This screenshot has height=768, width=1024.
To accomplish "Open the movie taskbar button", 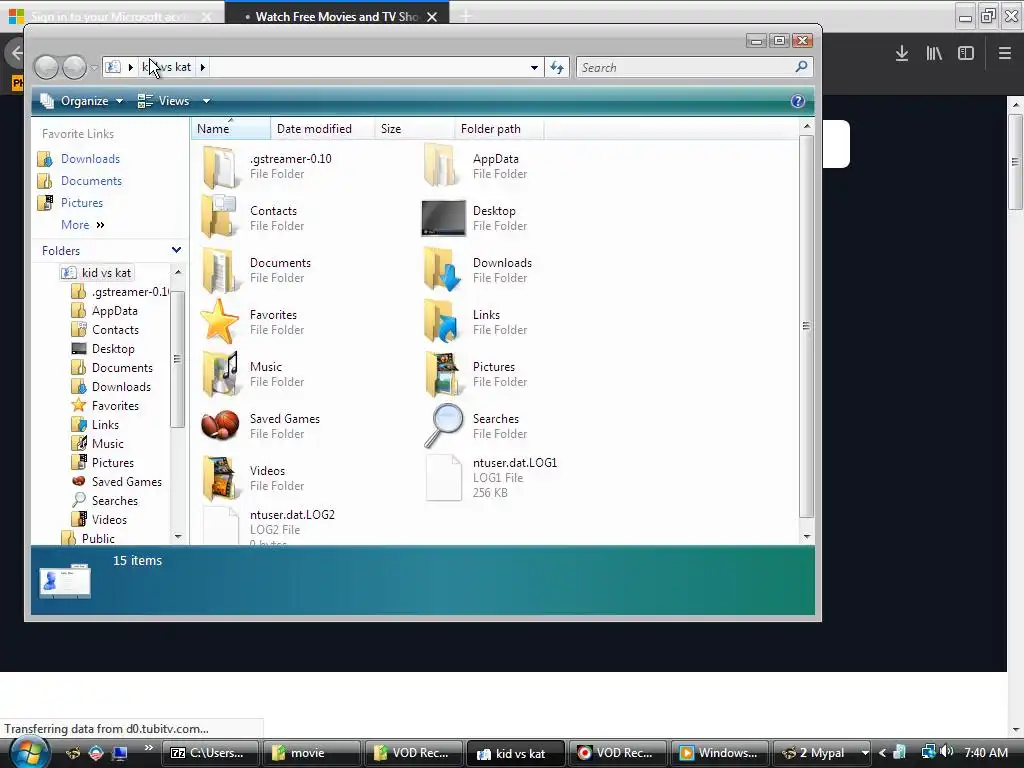I will click(311, 753).
